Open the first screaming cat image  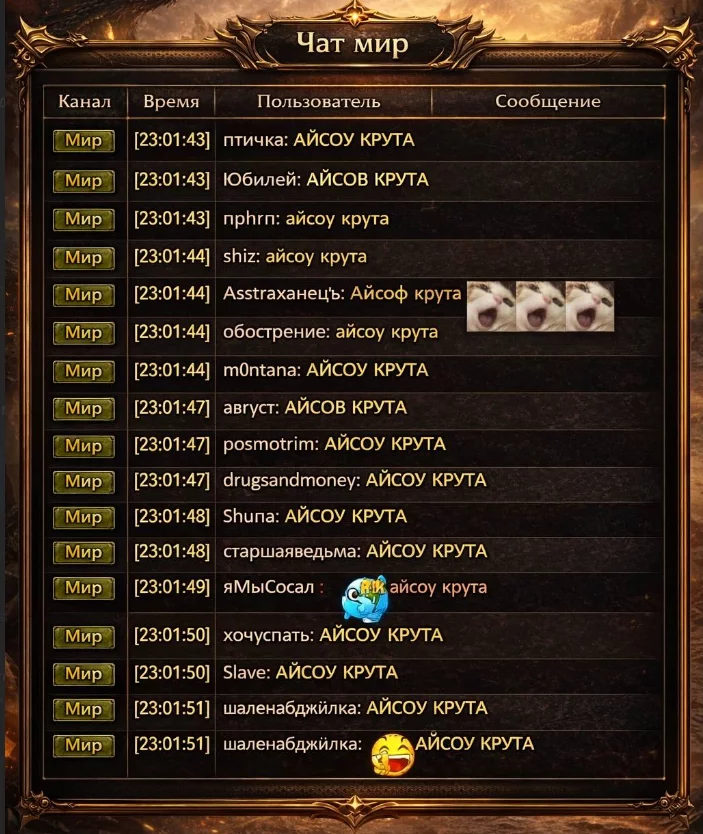point(491,307)
